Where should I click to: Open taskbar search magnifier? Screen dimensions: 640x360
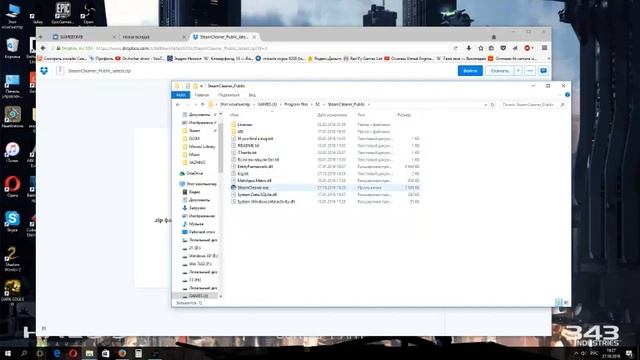[x=24, y=353]
